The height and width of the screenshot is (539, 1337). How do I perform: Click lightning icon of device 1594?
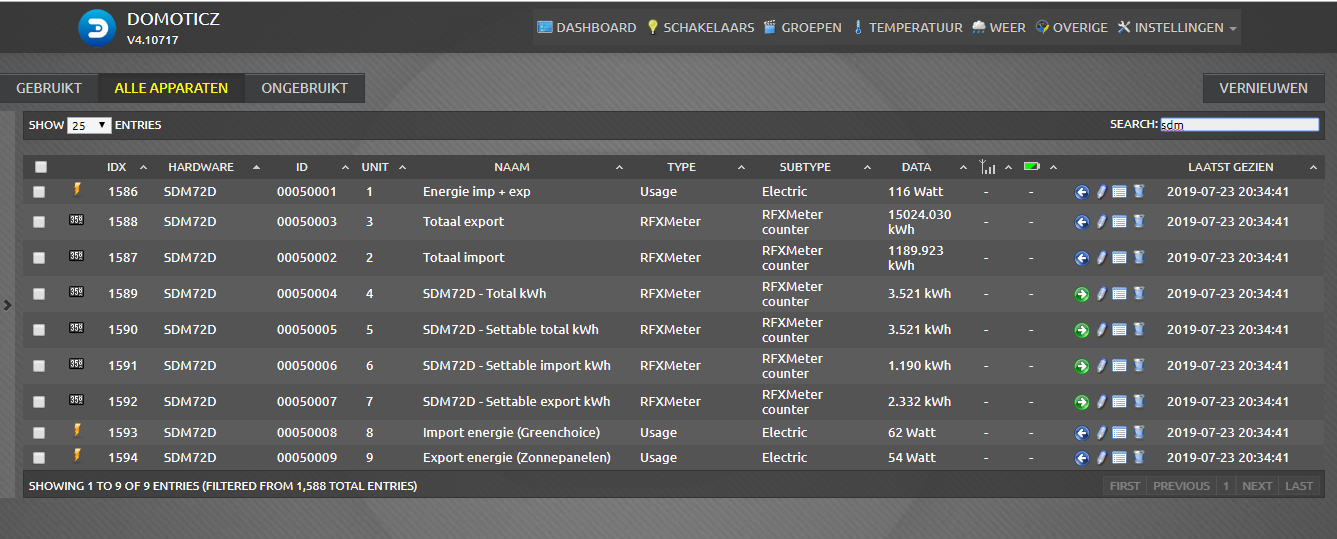(77, 455)
